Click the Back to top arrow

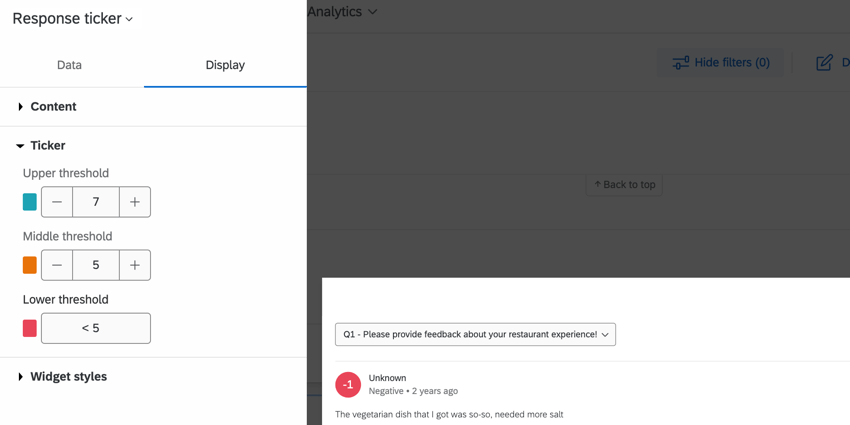[598, 185]
